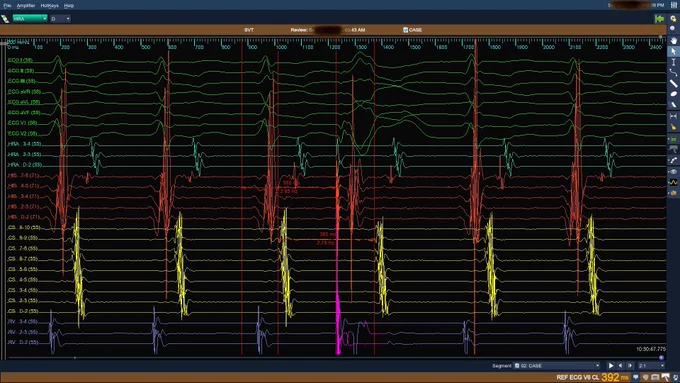Select the curved line drawing tool
Viewport: 680px width, 383px height.
[x=673, y=72]
